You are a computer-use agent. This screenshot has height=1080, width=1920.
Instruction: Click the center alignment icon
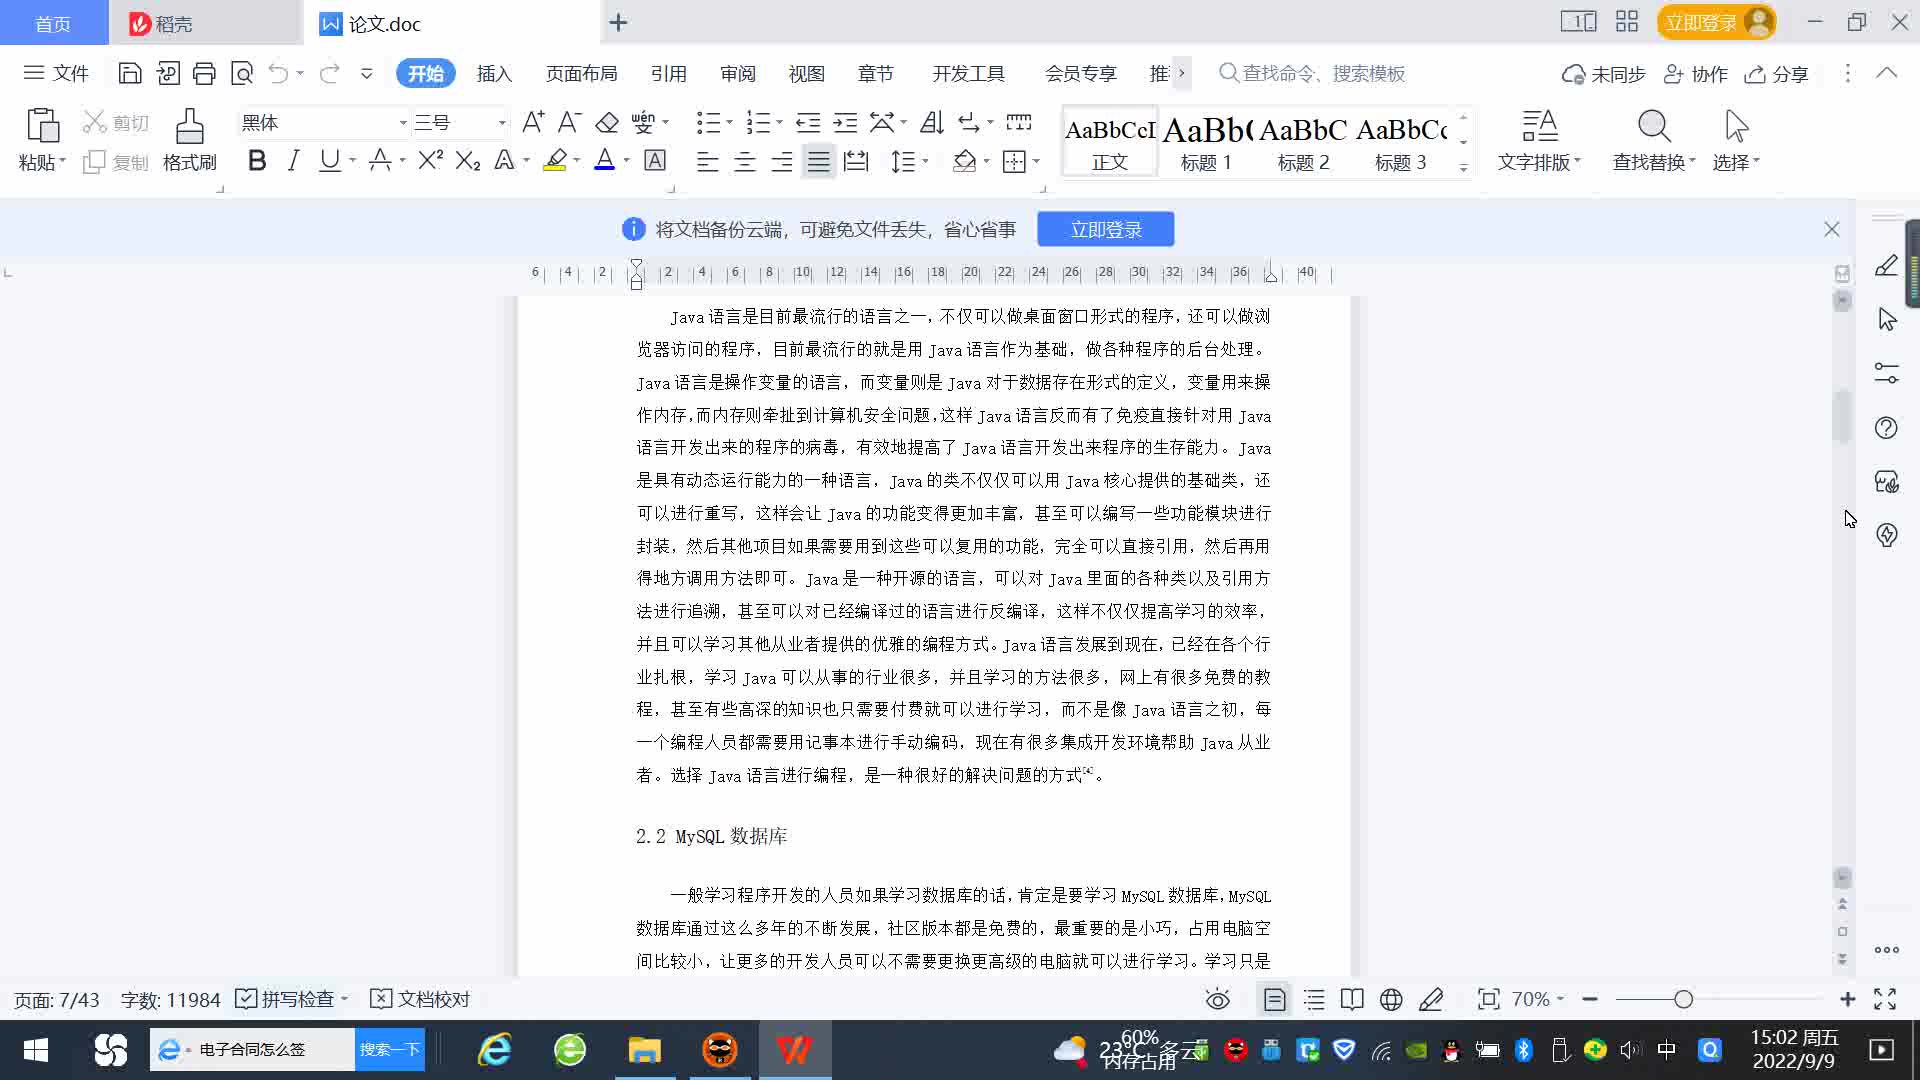click(x=745, y=161)
